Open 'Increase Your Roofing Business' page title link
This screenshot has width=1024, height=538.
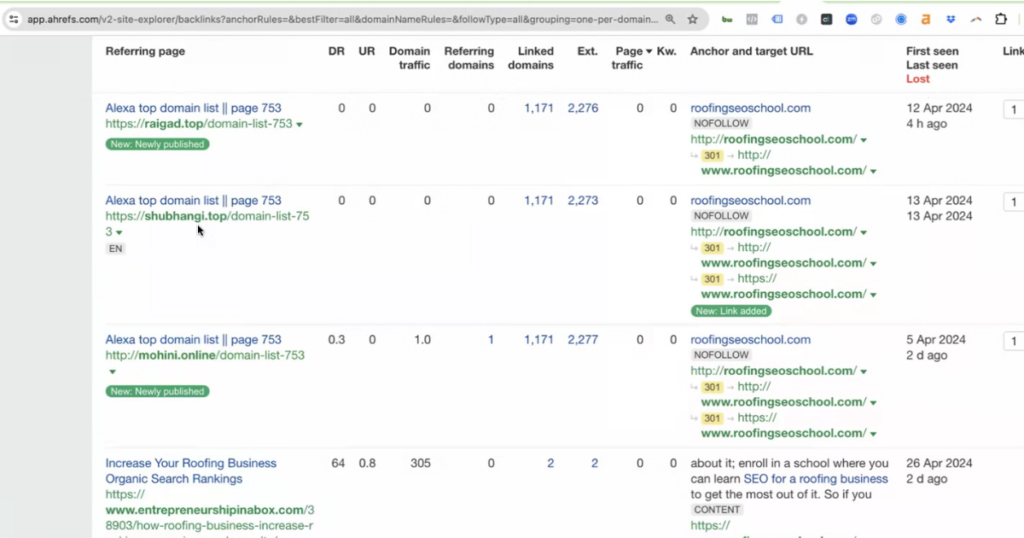[x=191, y=471]
